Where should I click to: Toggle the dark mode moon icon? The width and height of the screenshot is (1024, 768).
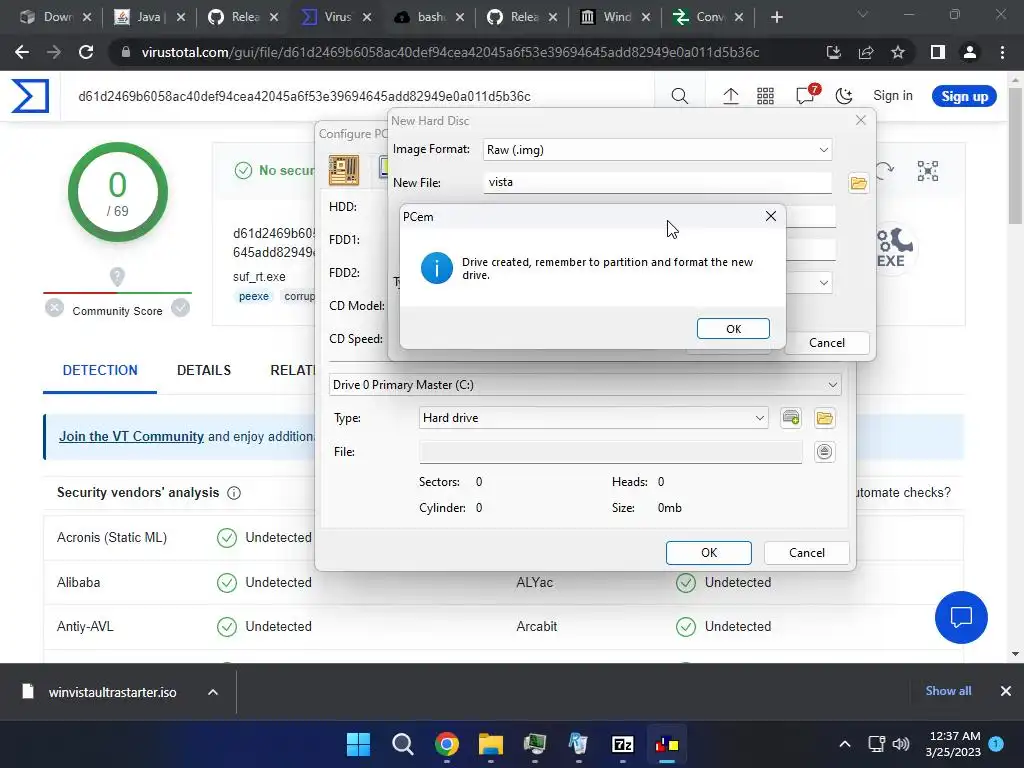[844, 97]
